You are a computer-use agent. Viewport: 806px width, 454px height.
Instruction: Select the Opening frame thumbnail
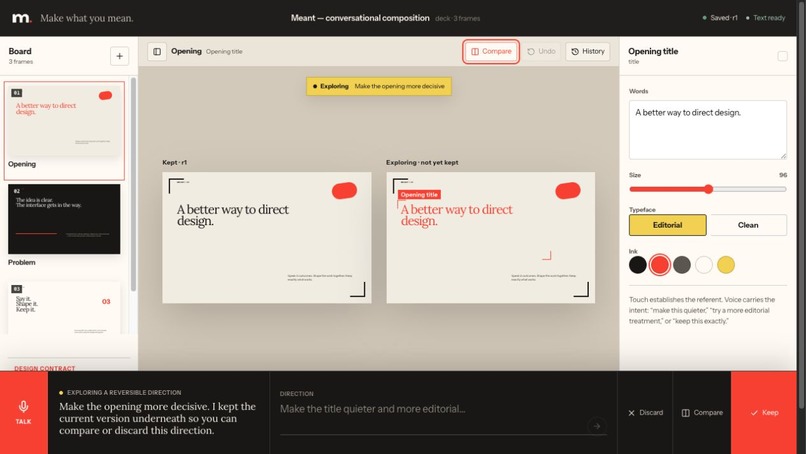(64, 130)
